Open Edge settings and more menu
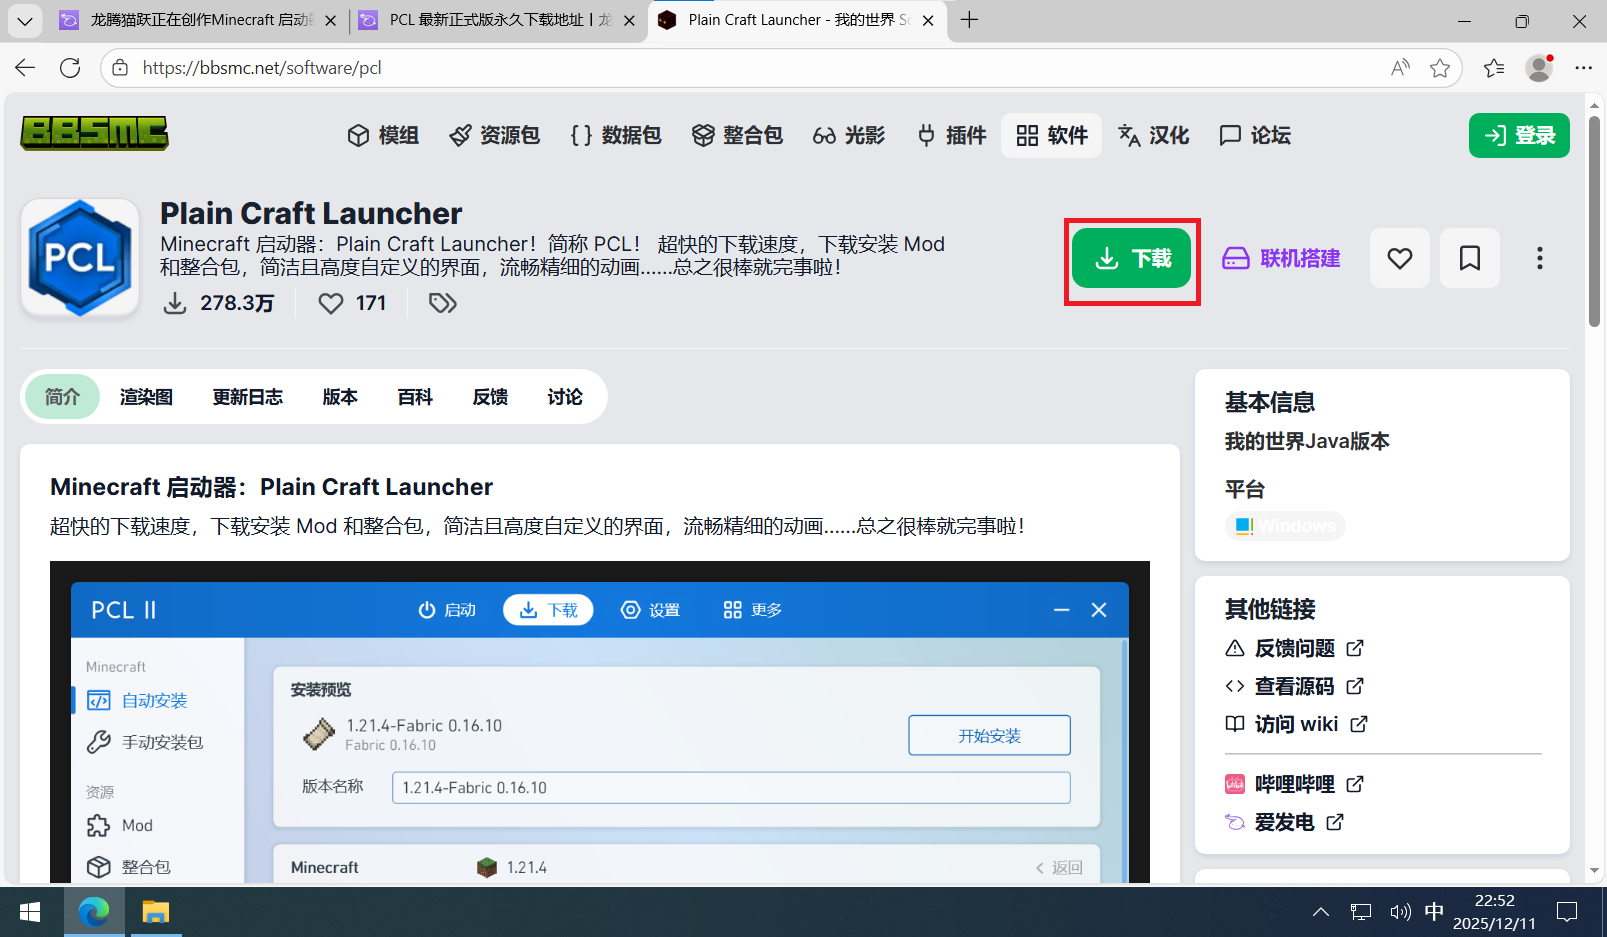This screenshot has height=937, width=1607. click(x=1583, y=68)
